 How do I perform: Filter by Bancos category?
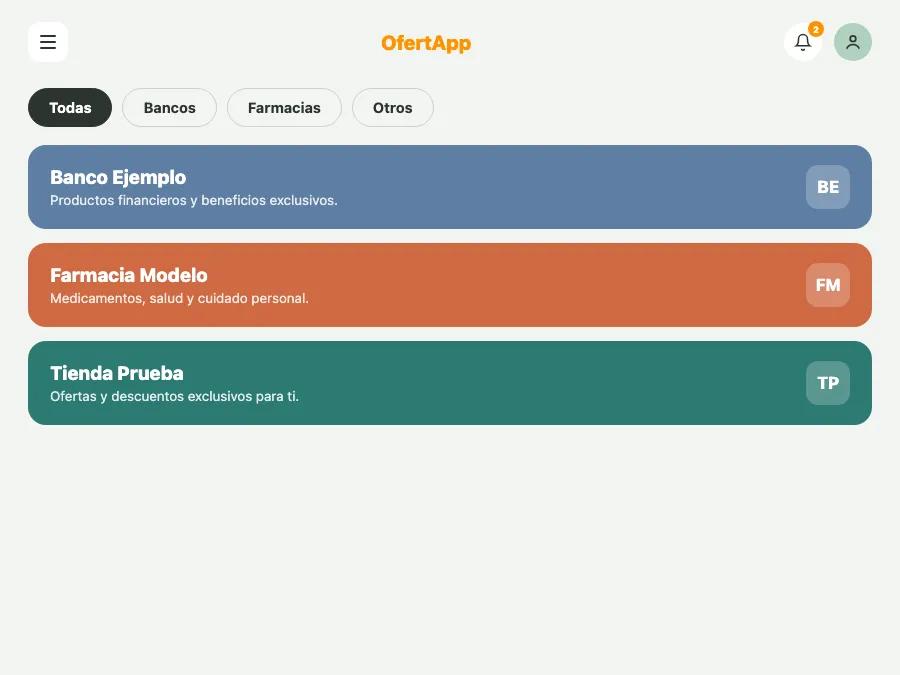click(169, 107)
